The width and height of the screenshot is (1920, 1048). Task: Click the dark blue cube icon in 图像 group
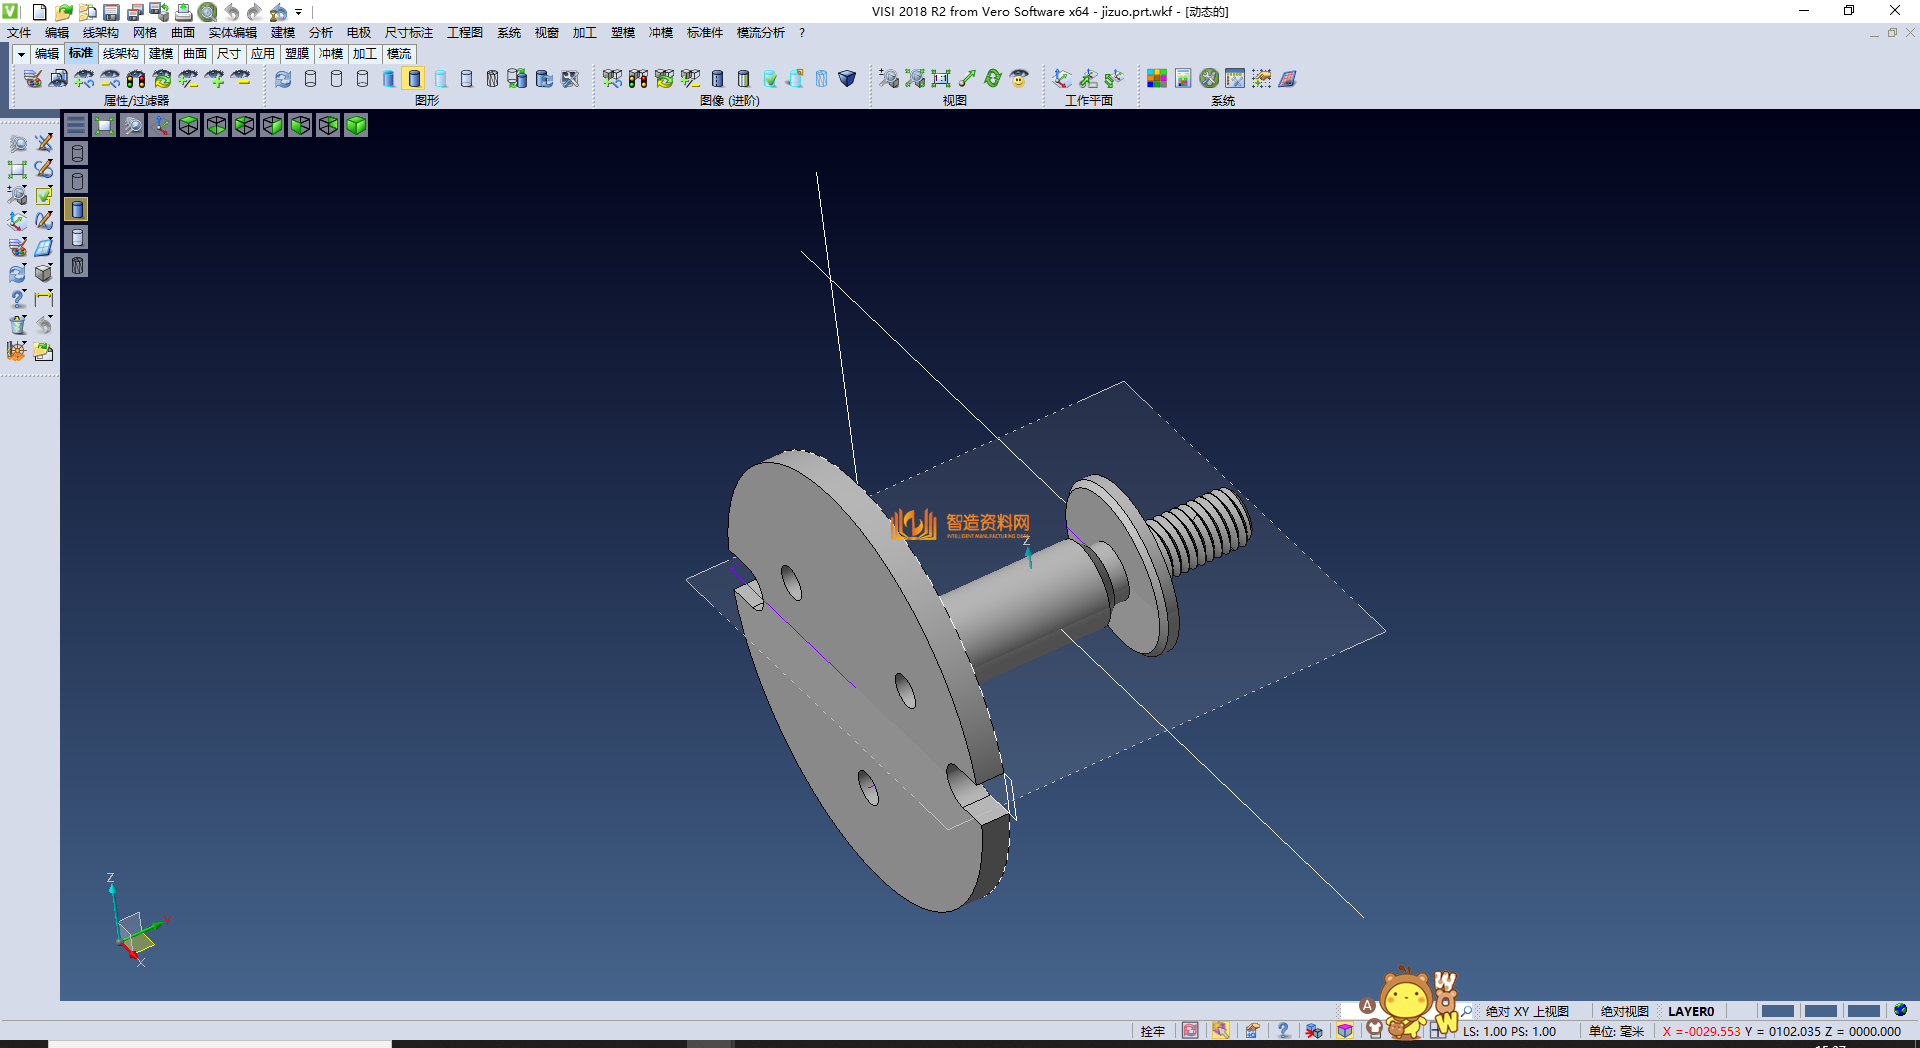coord(847,79)
